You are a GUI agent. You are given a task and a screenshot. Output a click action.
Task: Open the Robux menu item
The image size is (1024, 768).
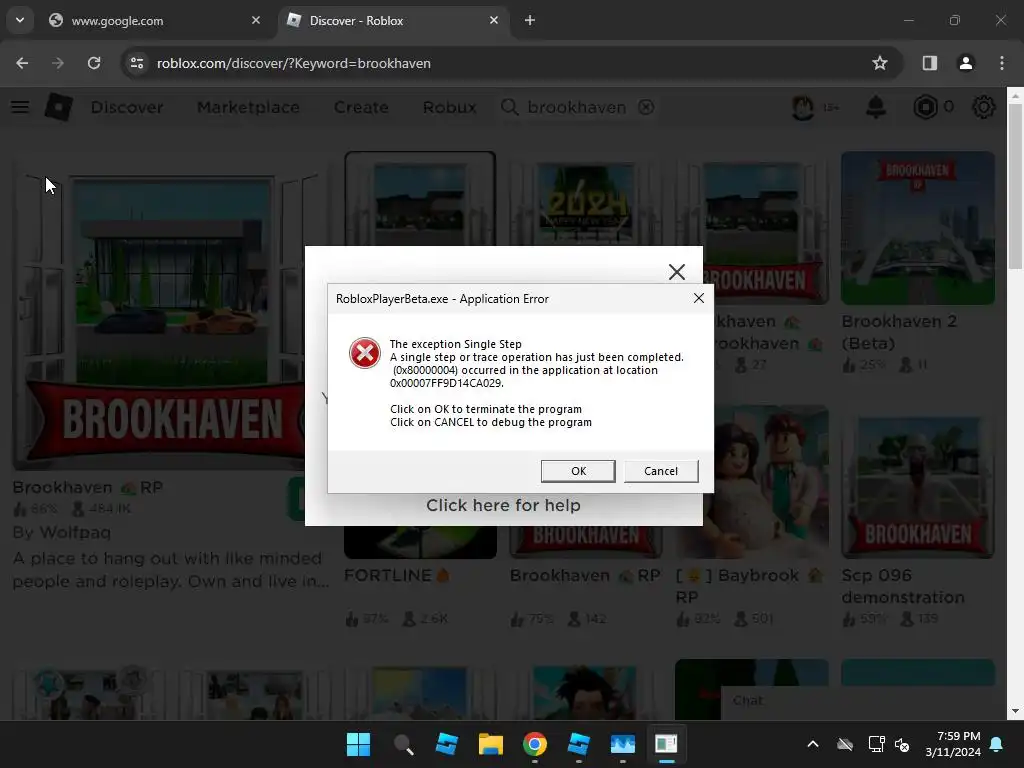pyautogui.click(x=449, y=107)
